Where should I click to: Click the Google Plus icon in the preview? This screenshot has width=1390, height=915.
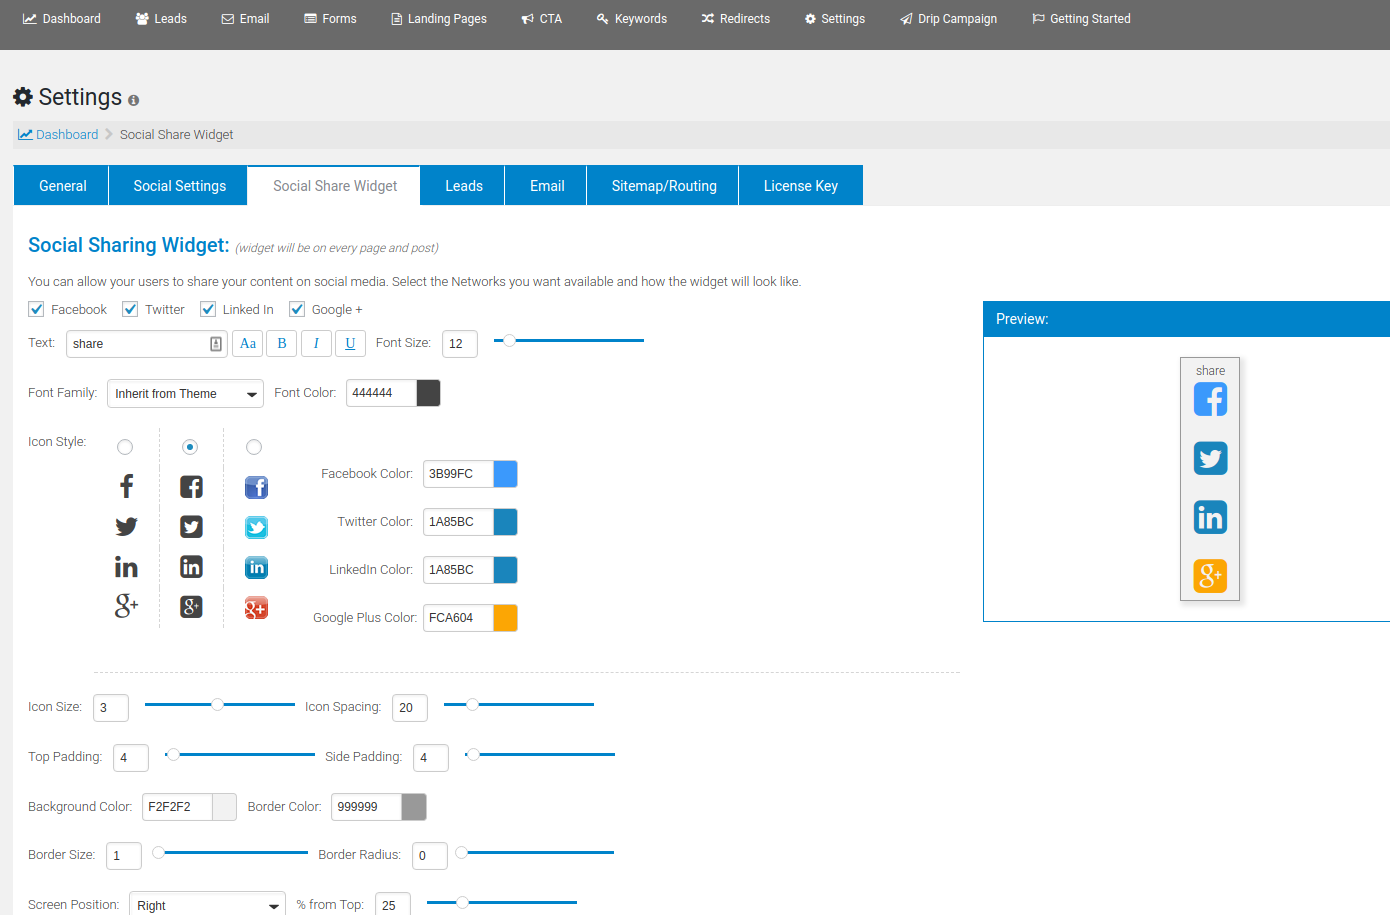click(x=1210, y=576)
